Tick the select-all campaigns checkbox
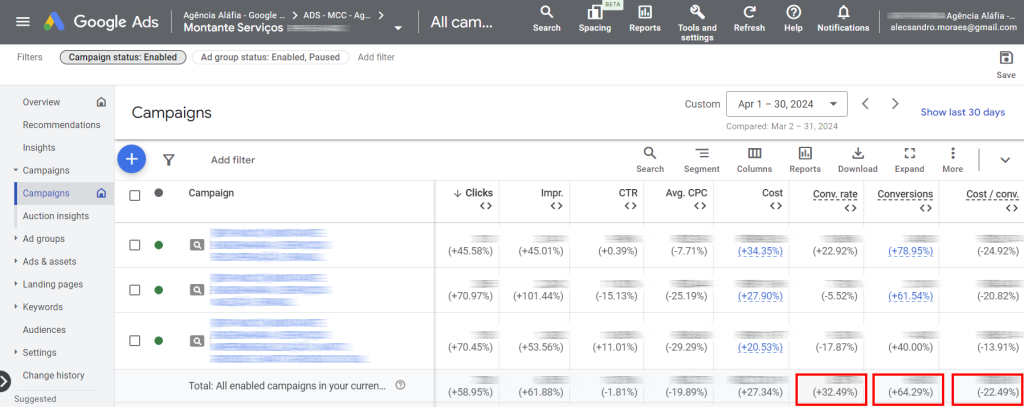 [x=135, y=195]
